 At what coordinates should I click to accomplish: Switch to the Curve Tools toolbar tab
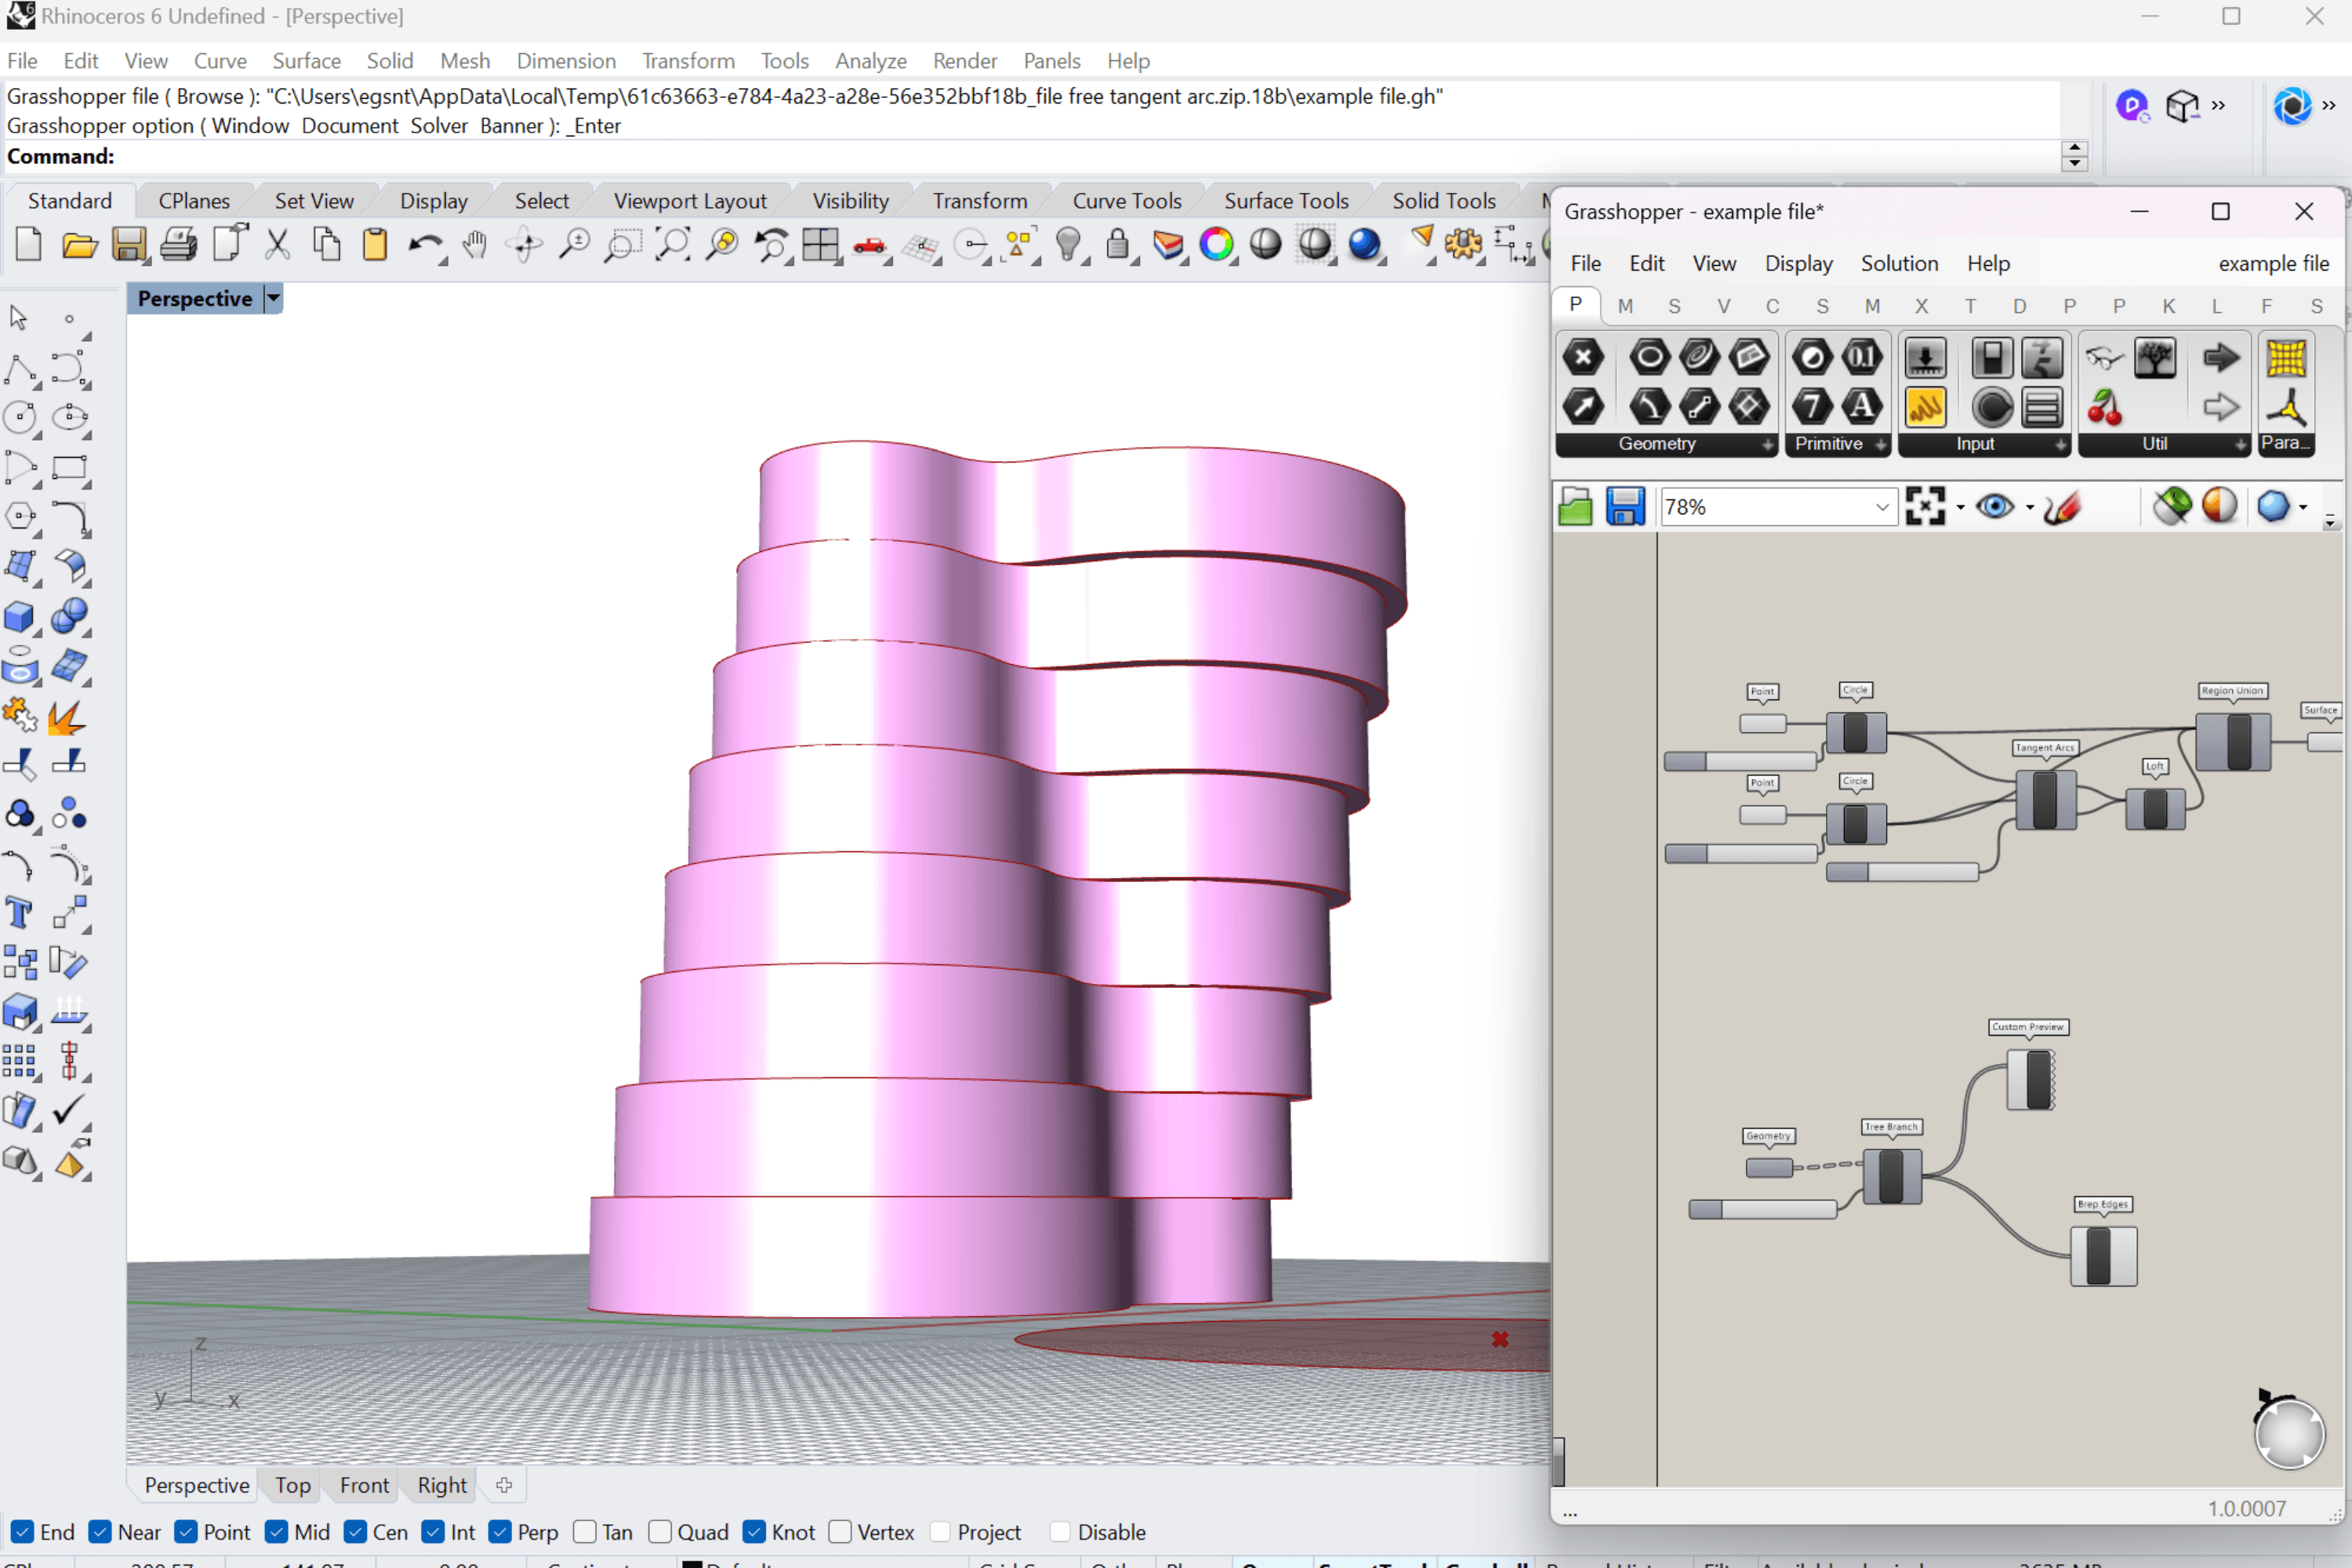1126,201
